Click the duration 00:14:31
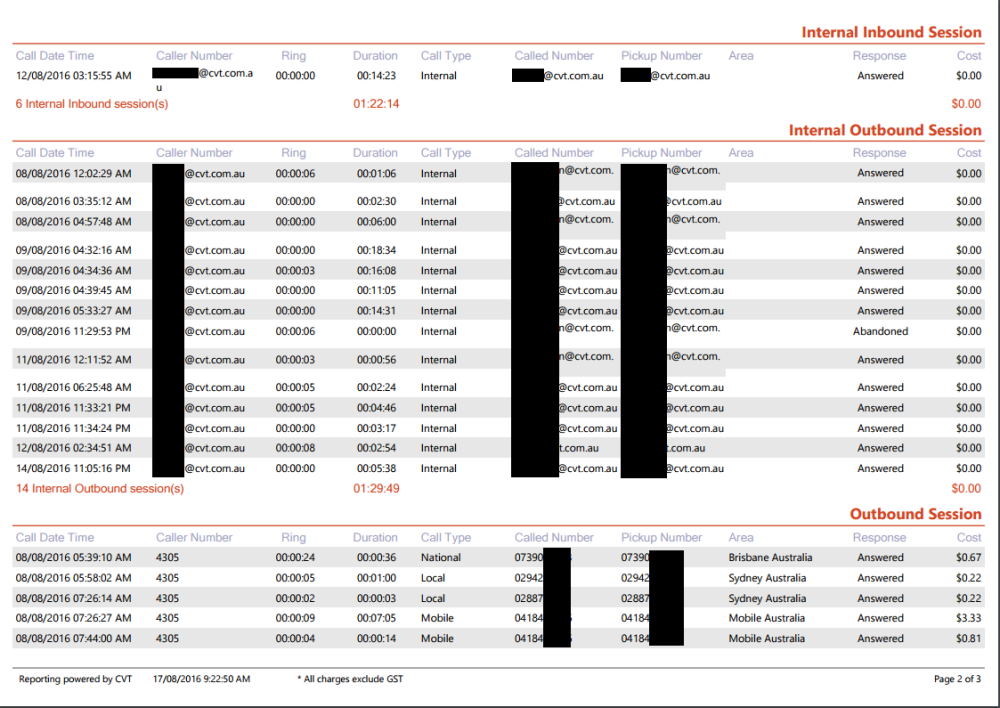1000x708 pixels. point(376,311)
